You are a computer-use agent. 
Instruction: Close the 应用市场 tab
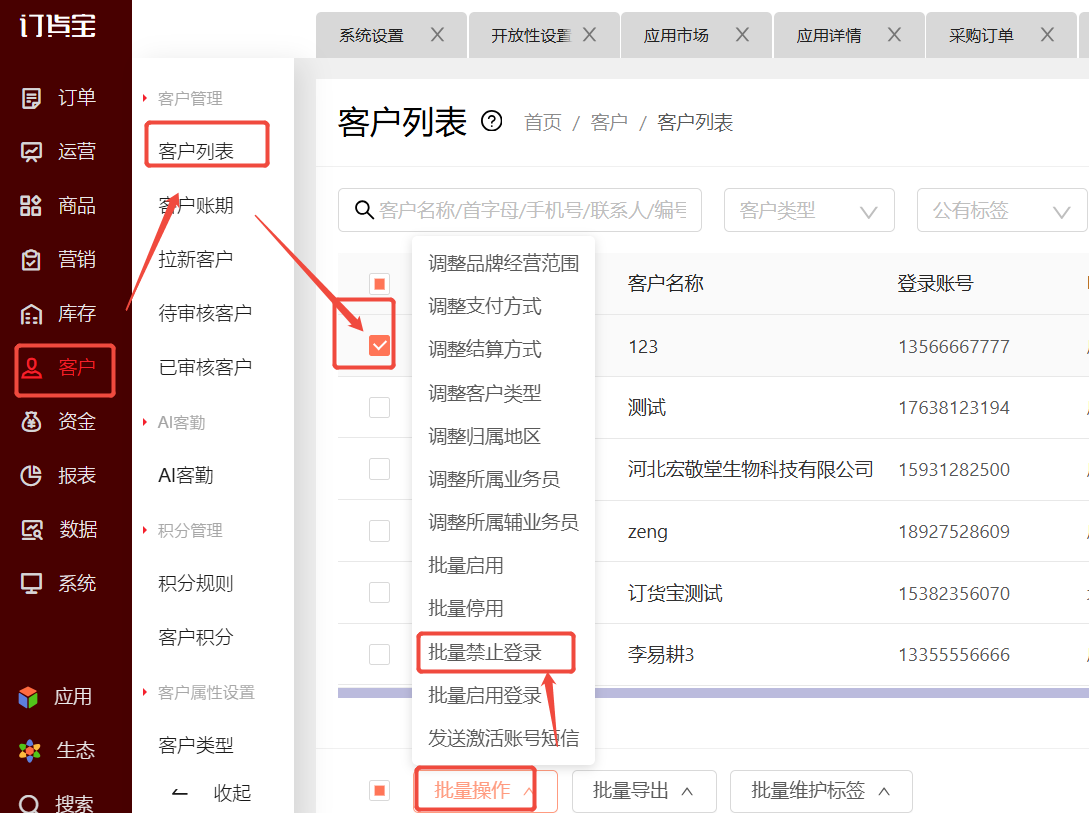pos(742,35)
